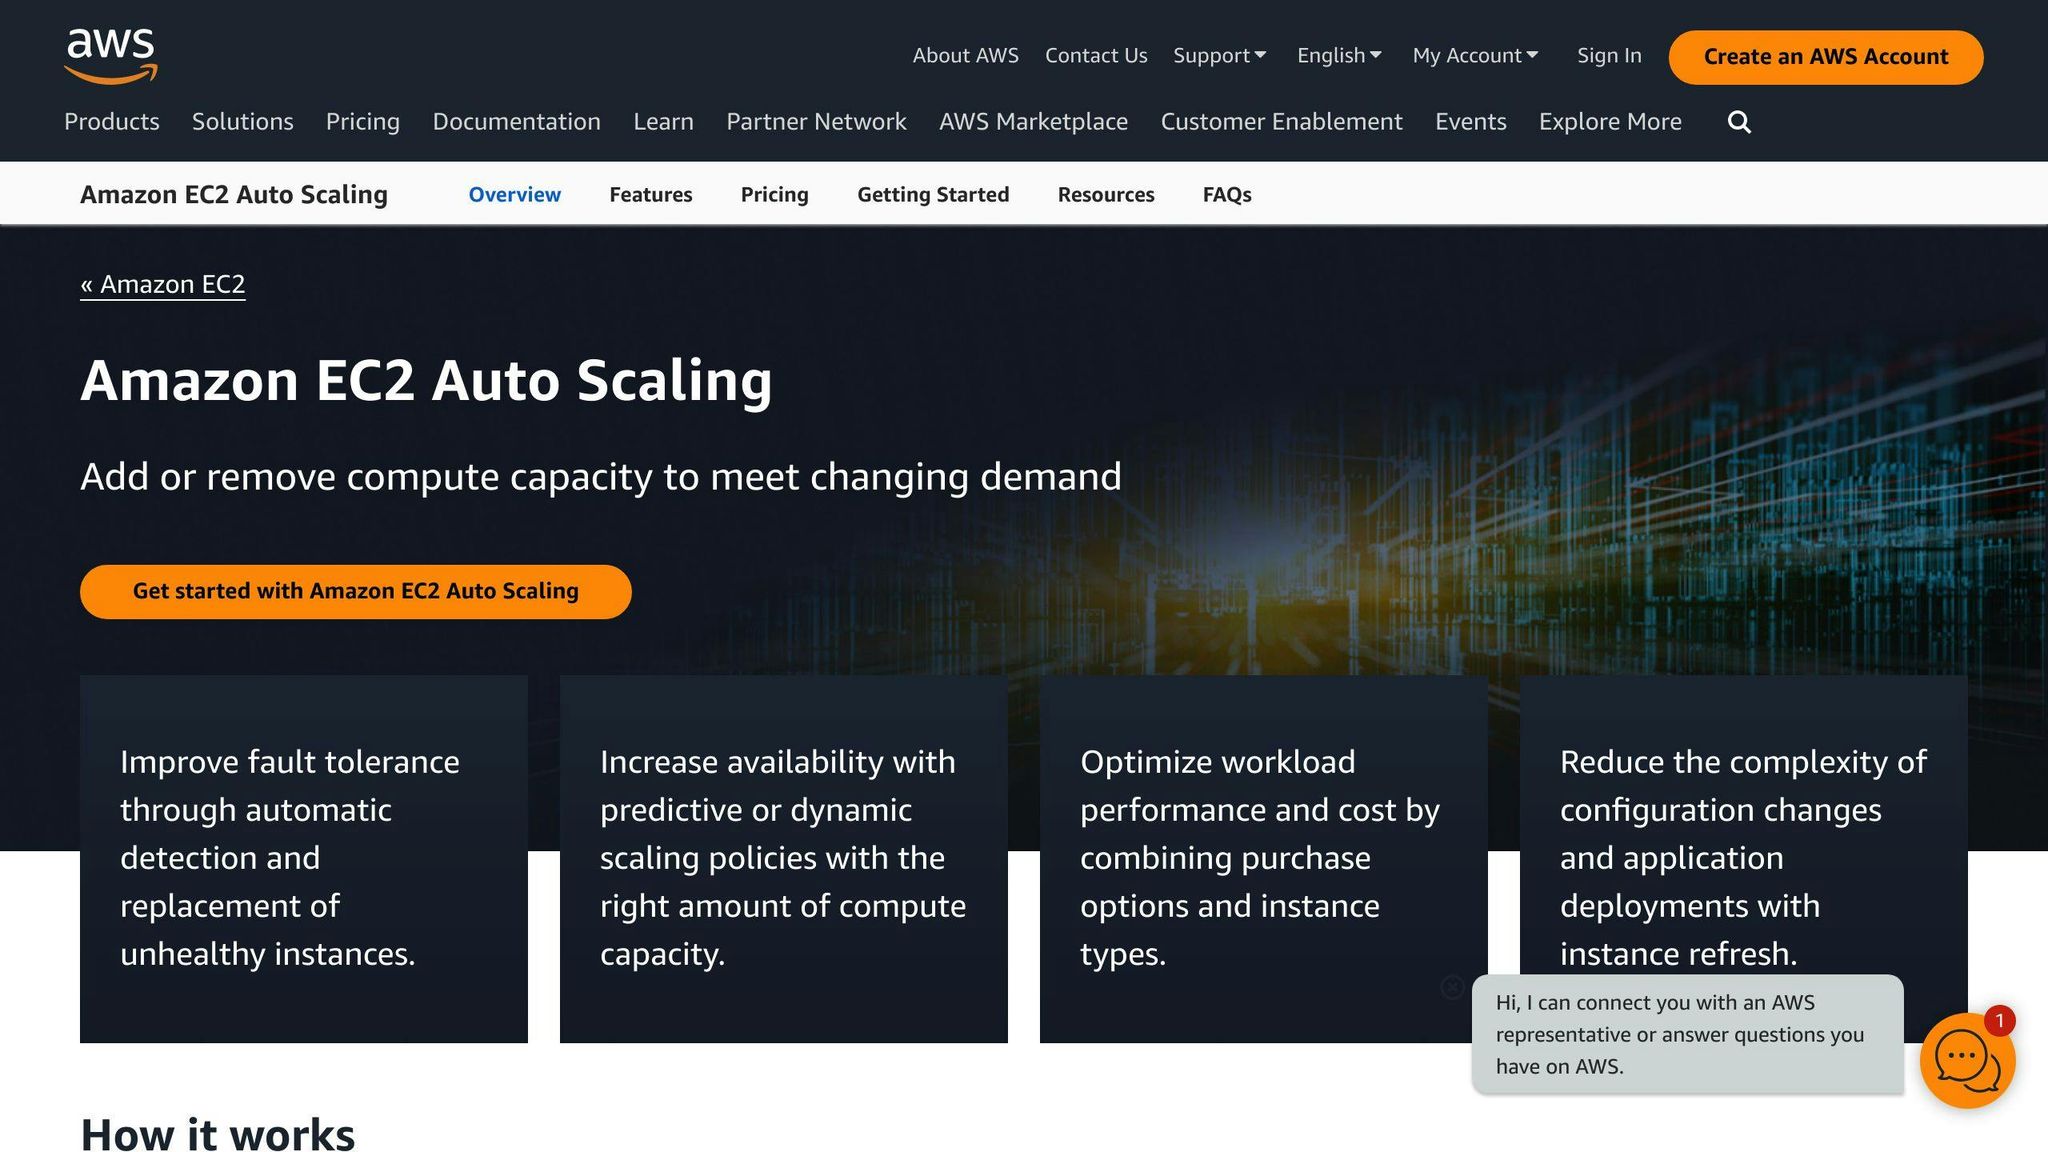The height and width of the screenshot is (1152, 2048).
Task: Click Get started with Amazon EC2 Auto Scaling
Action: tap(355, 591)
